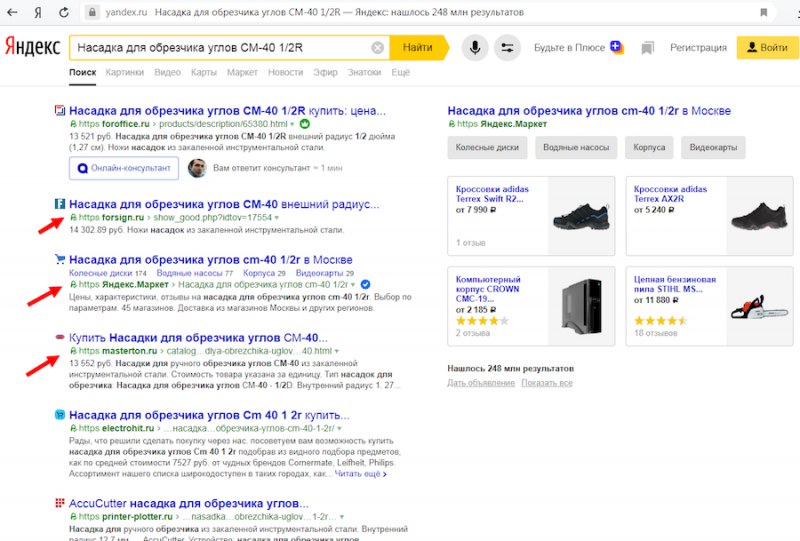
Task: Click the Показать все link
Action: coord(546,383)
